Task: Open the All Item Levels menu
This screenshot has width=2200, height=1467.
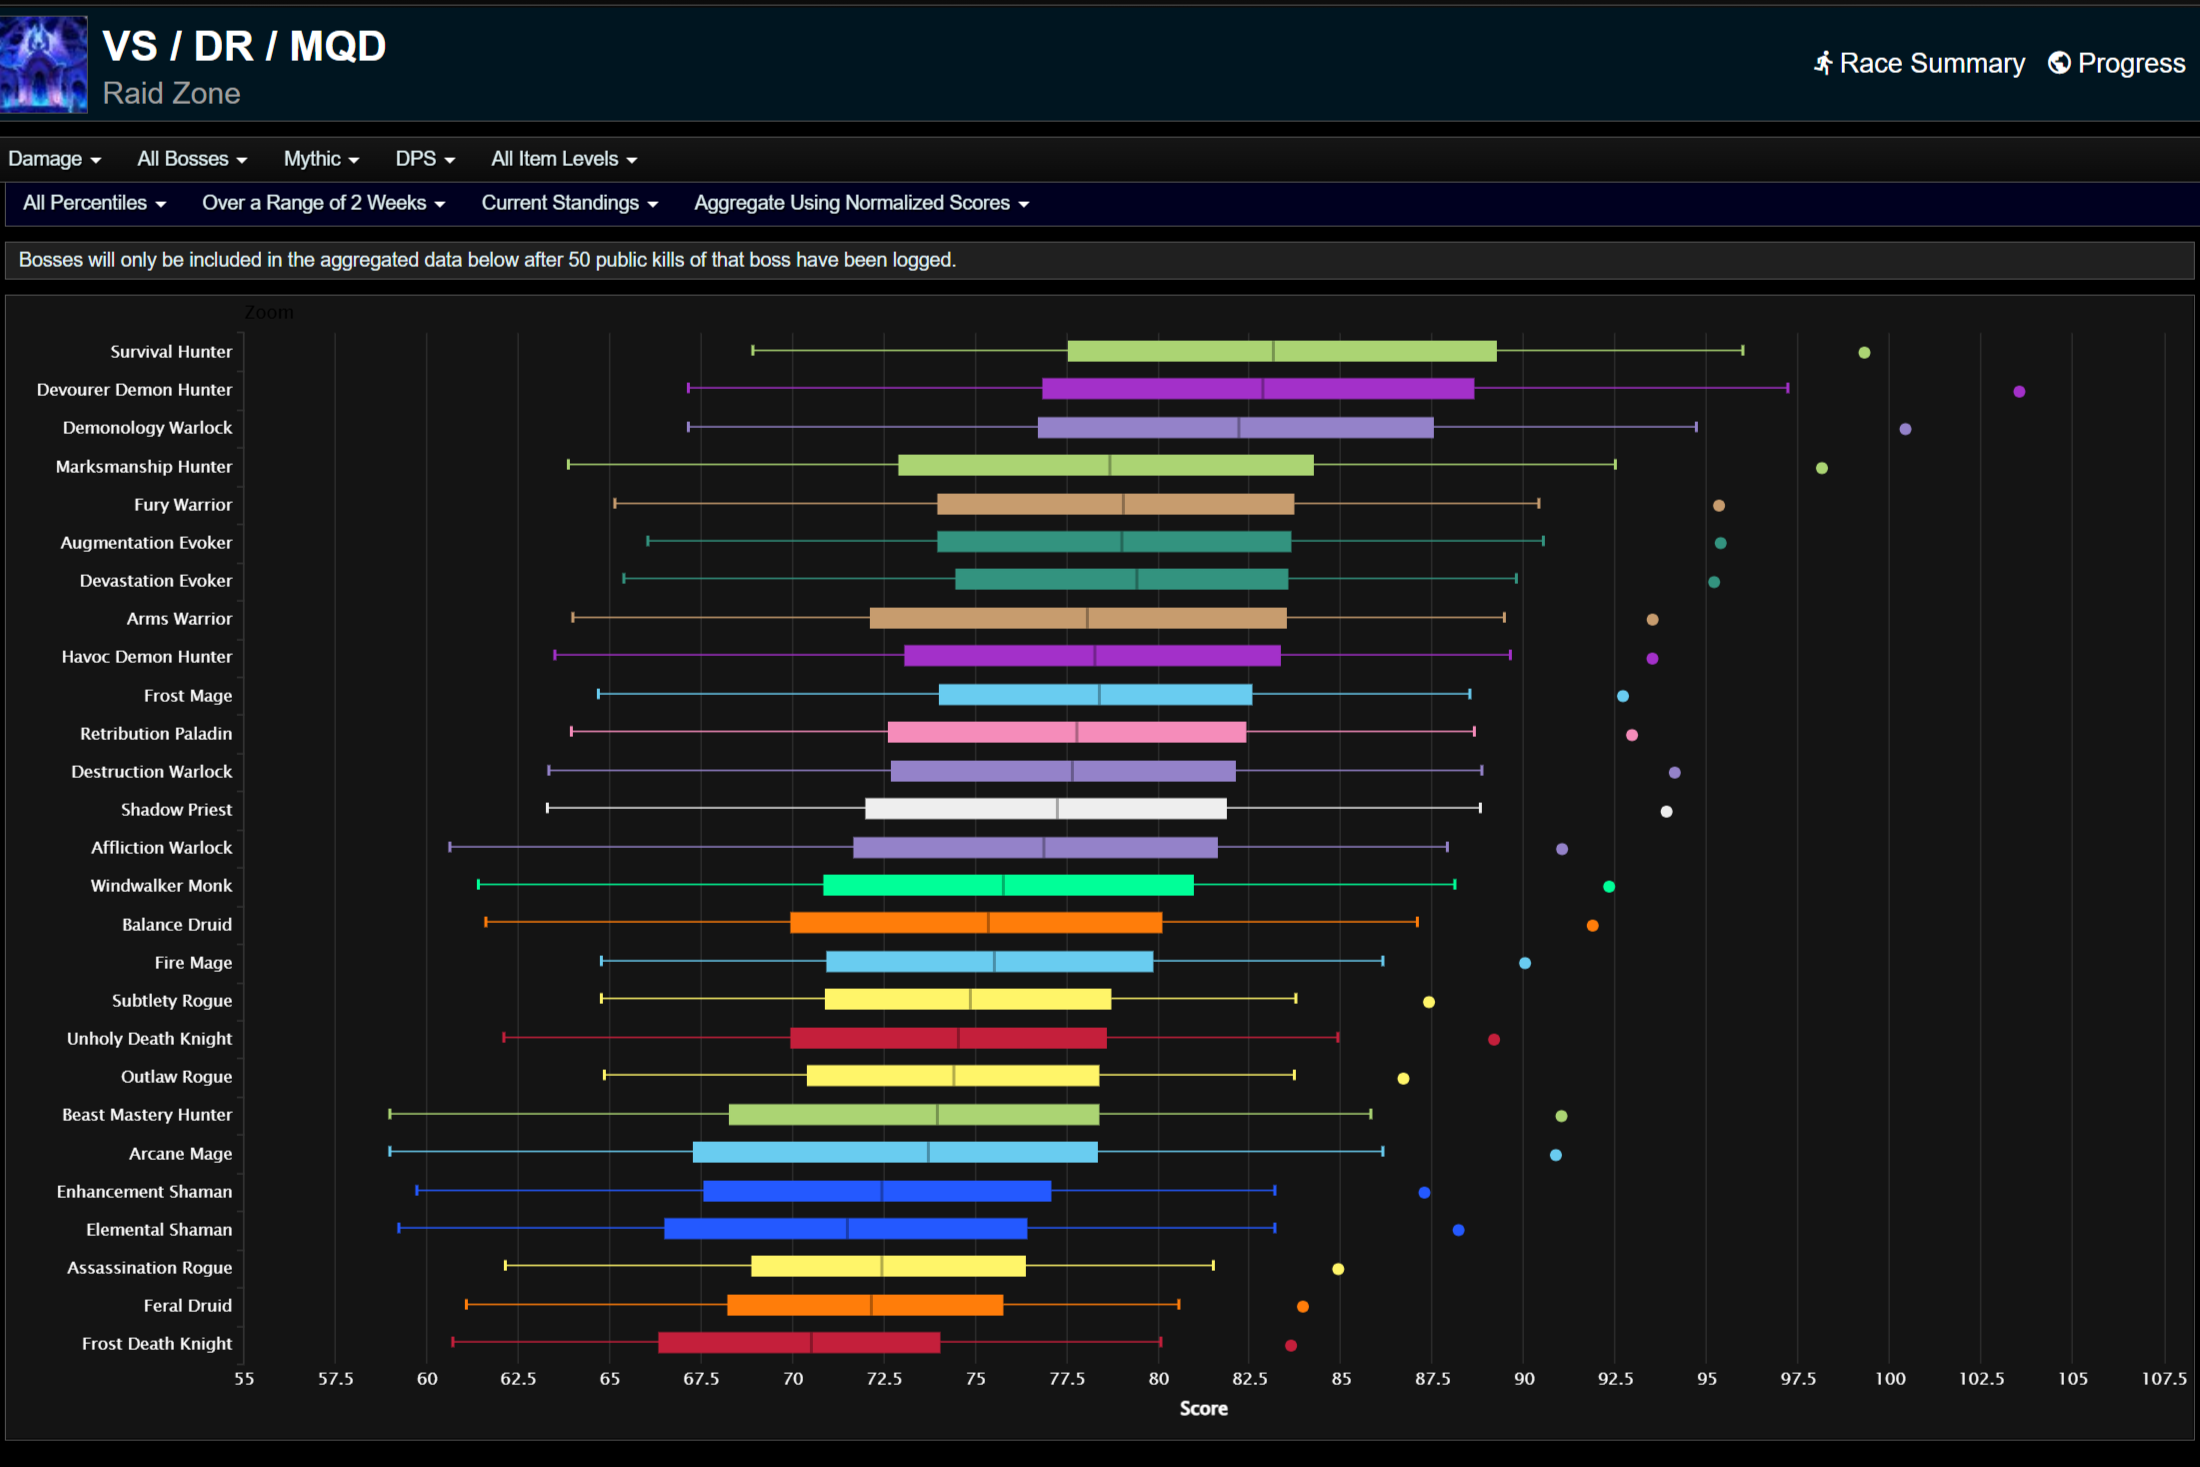Action: (x=563, y=159)
